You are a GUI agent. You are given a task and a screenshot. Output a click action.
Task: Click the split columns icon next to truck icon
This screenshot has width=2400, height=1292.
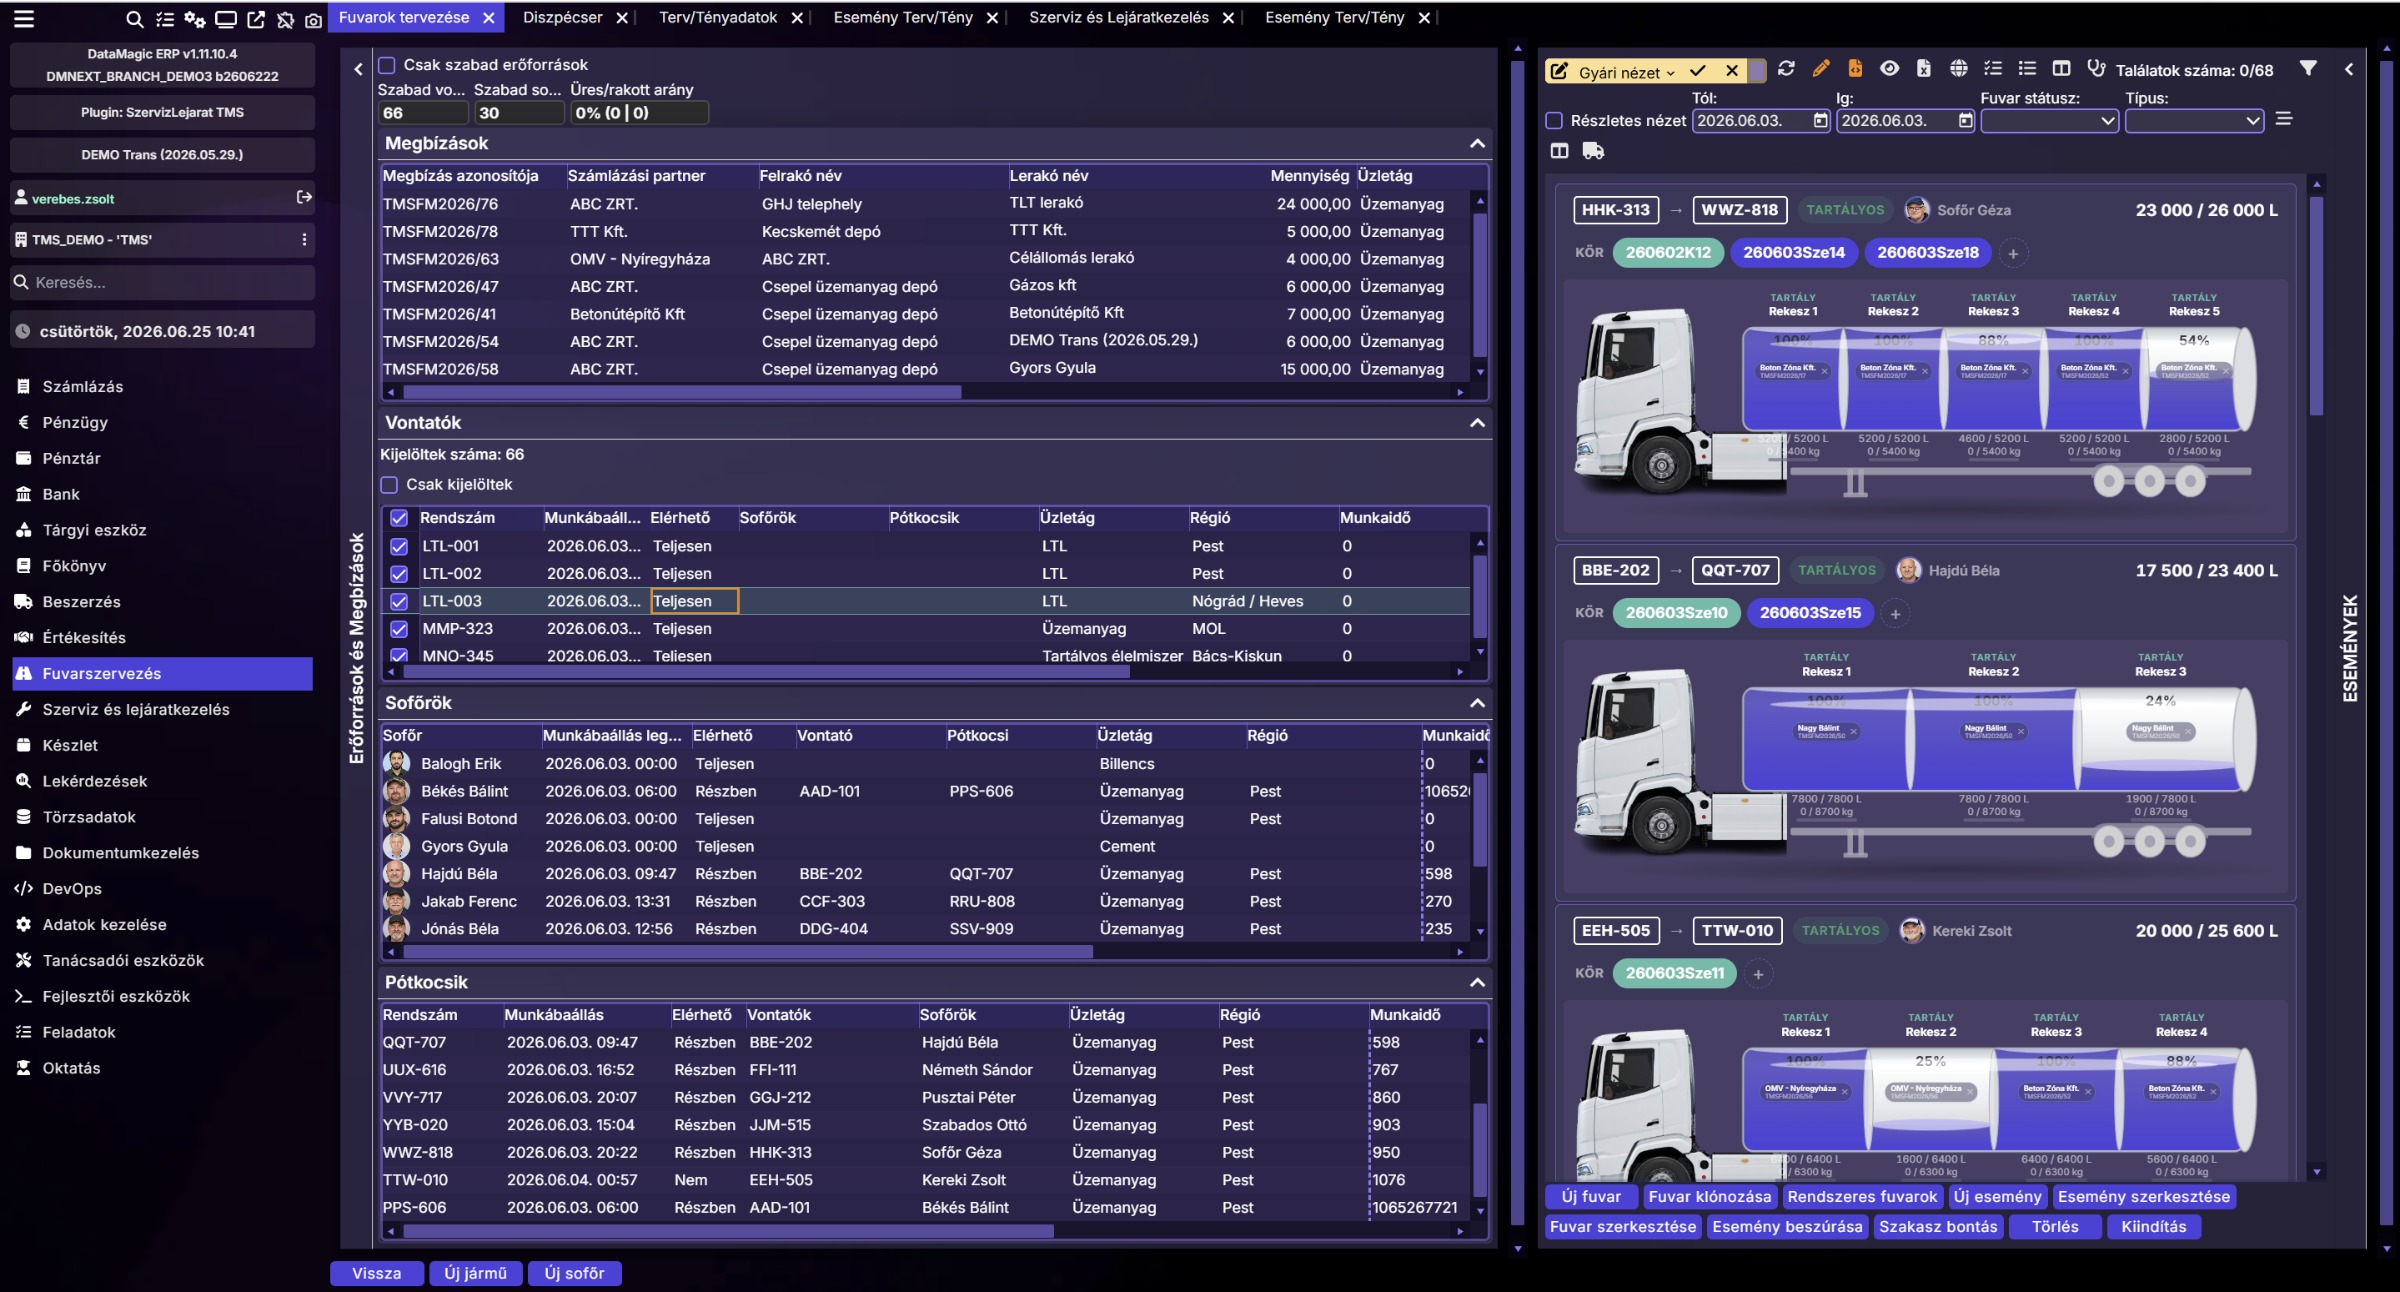click(x=1559, y=151)
